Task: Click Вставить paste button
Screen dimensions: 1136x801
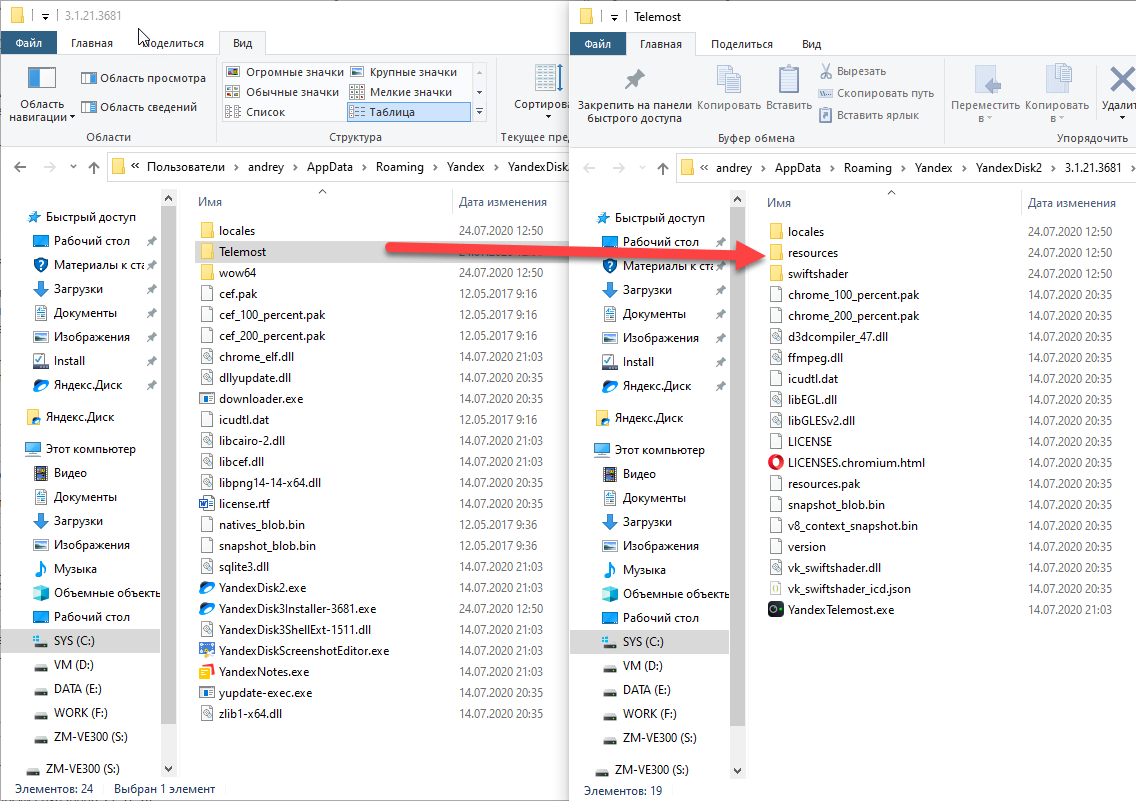Action: [x=789, y=88]
